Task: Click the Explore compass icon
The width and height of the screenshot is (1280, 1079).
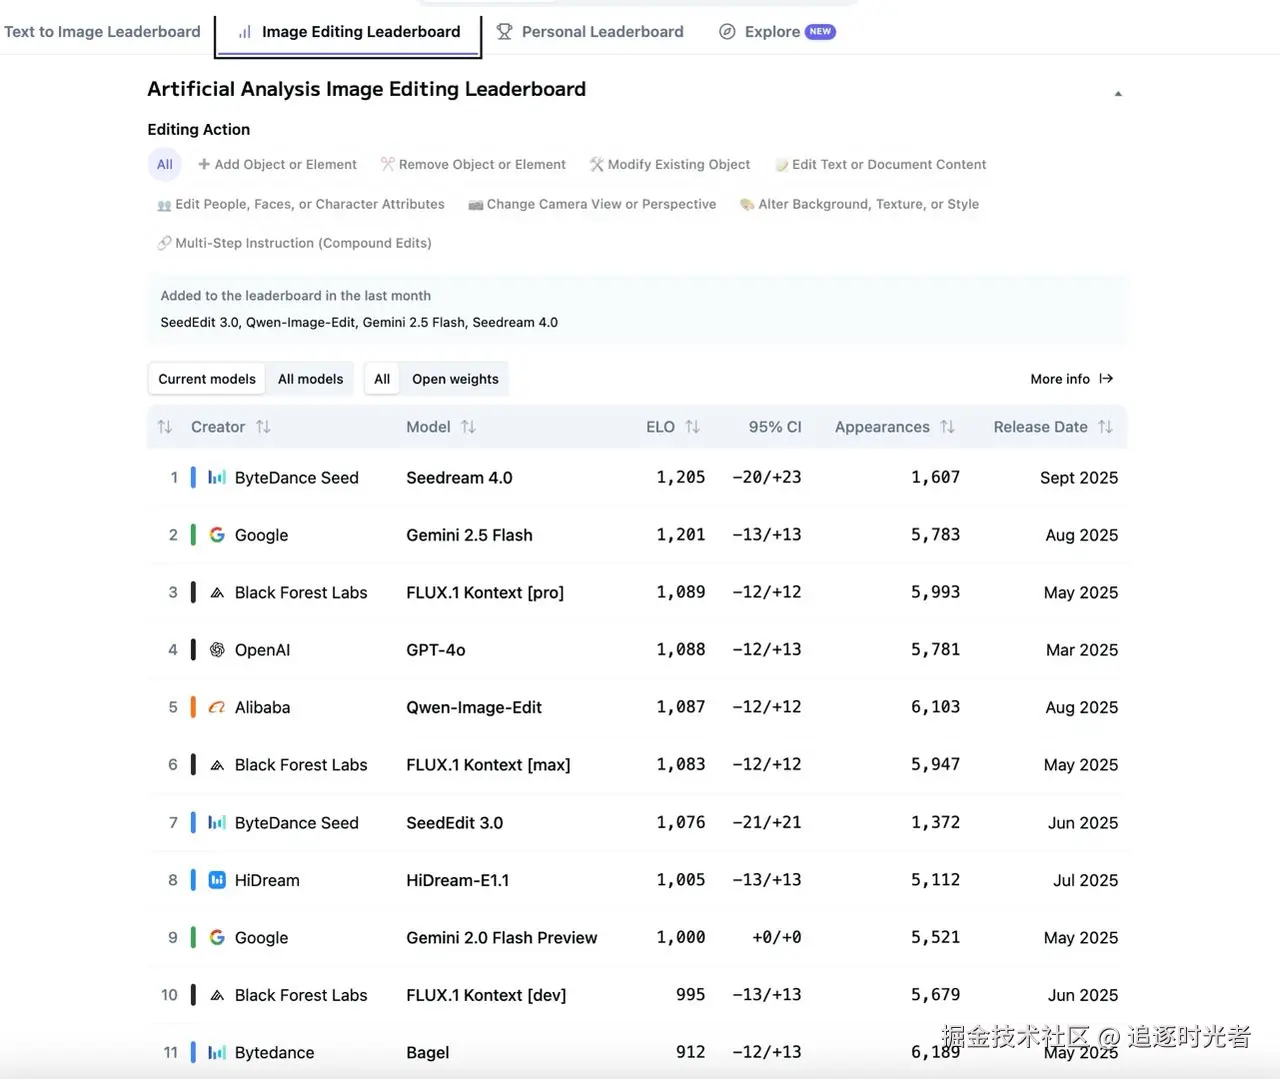Action: (727, 32)
